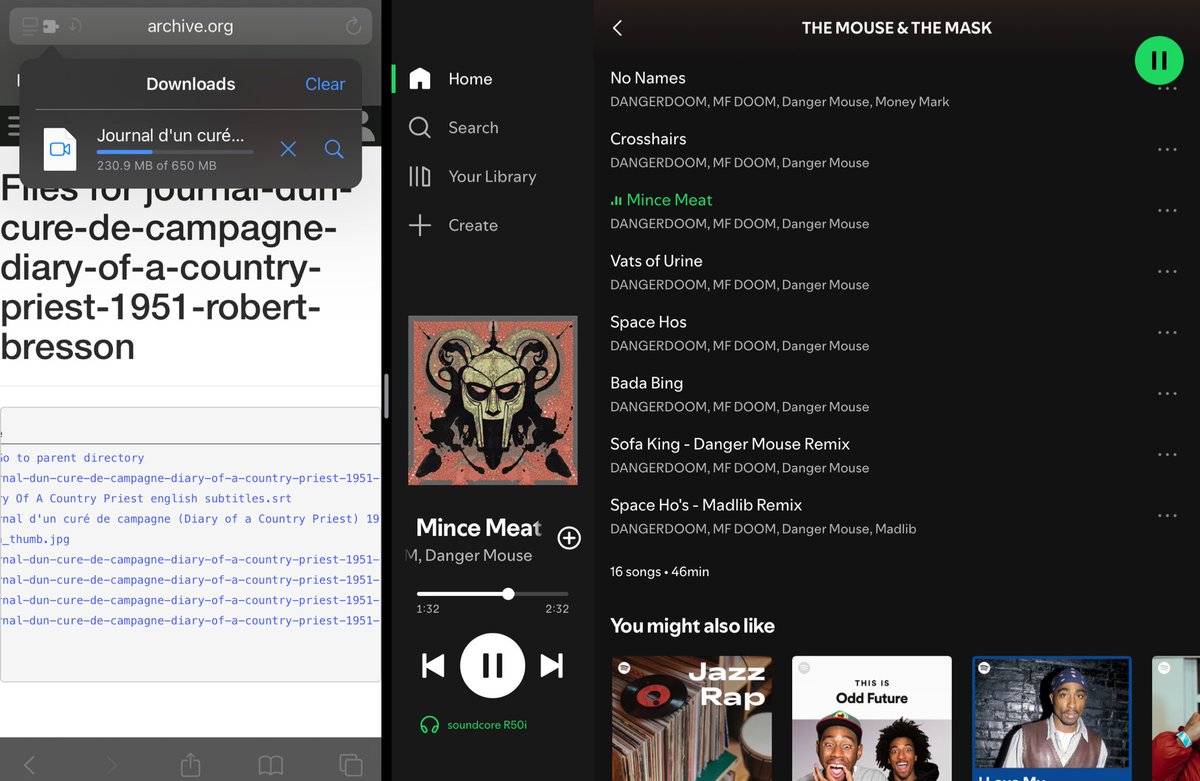This screenshot has width=1200, height=781.
Task: Open more options for Vats of Urine
Action: pyautogui.click(x=1166, y=272)
